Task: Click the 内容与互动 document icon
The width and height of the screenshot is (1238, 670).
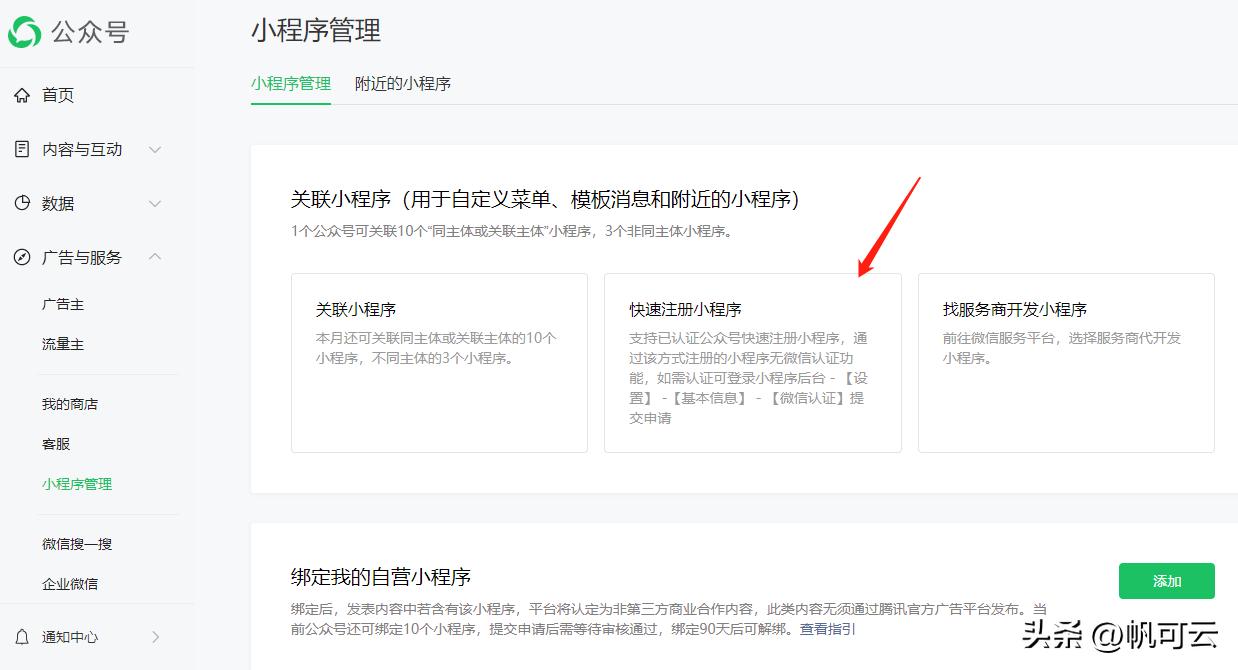Action: (x=22, y=149)
